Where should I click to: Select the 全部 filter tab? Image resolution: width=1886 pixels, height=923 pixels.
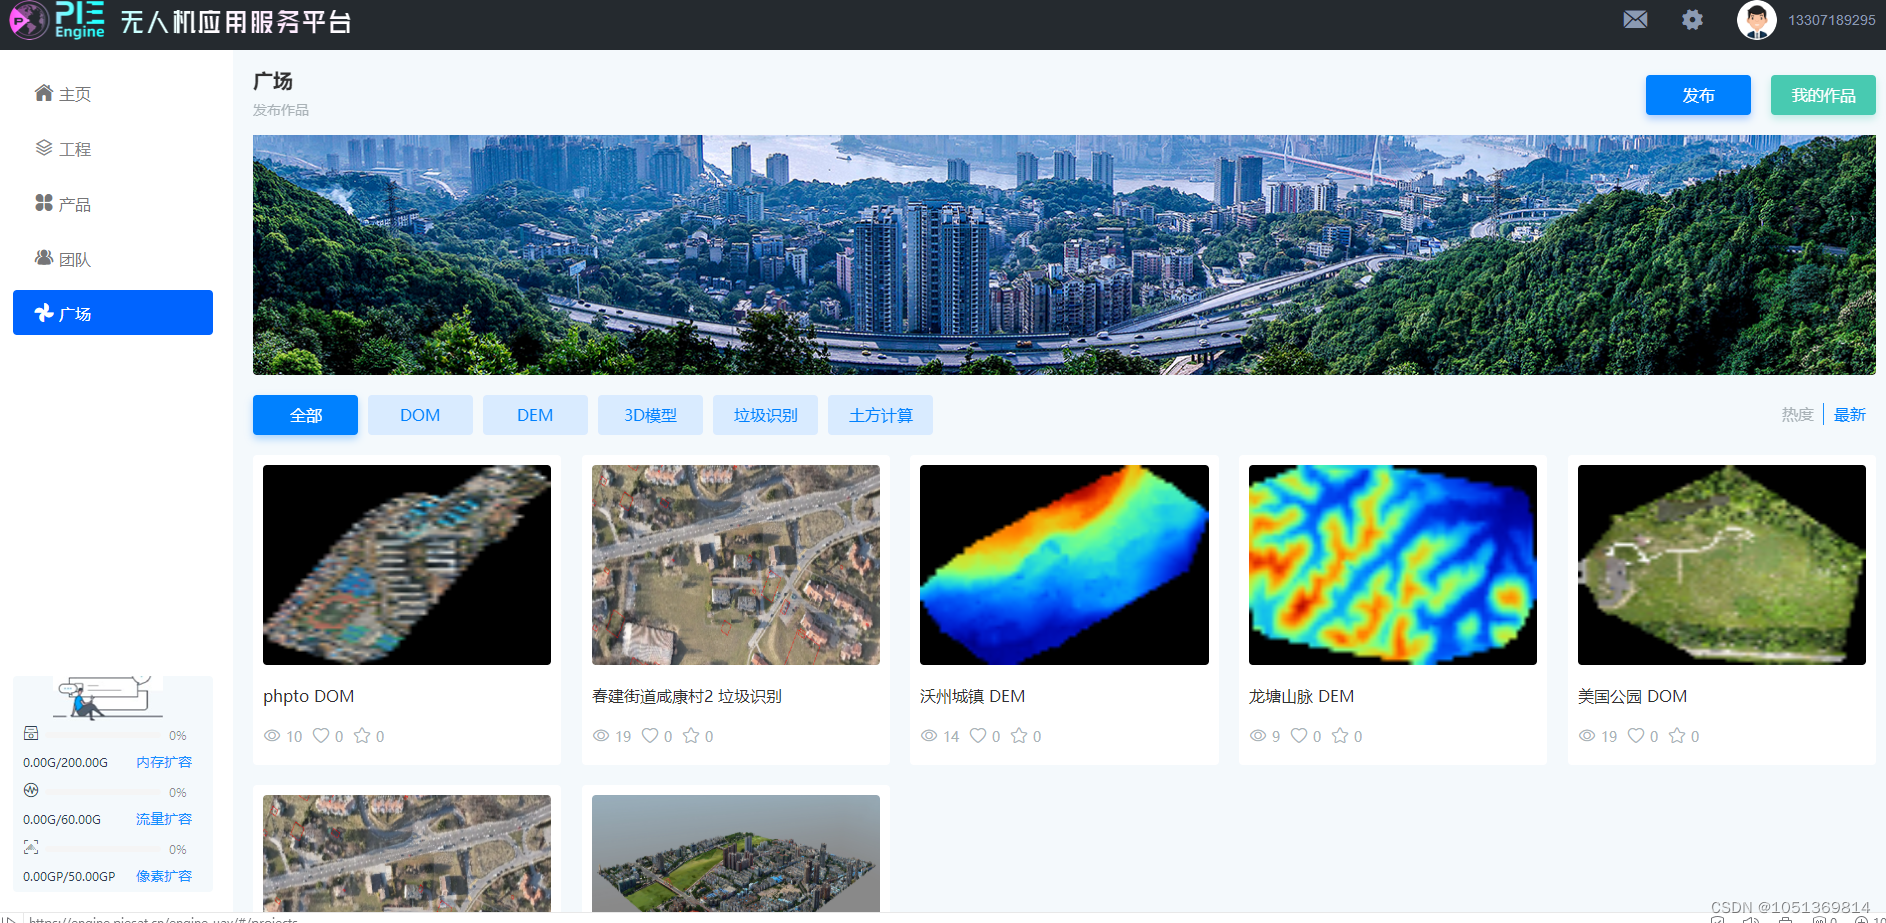coord(305,415)
